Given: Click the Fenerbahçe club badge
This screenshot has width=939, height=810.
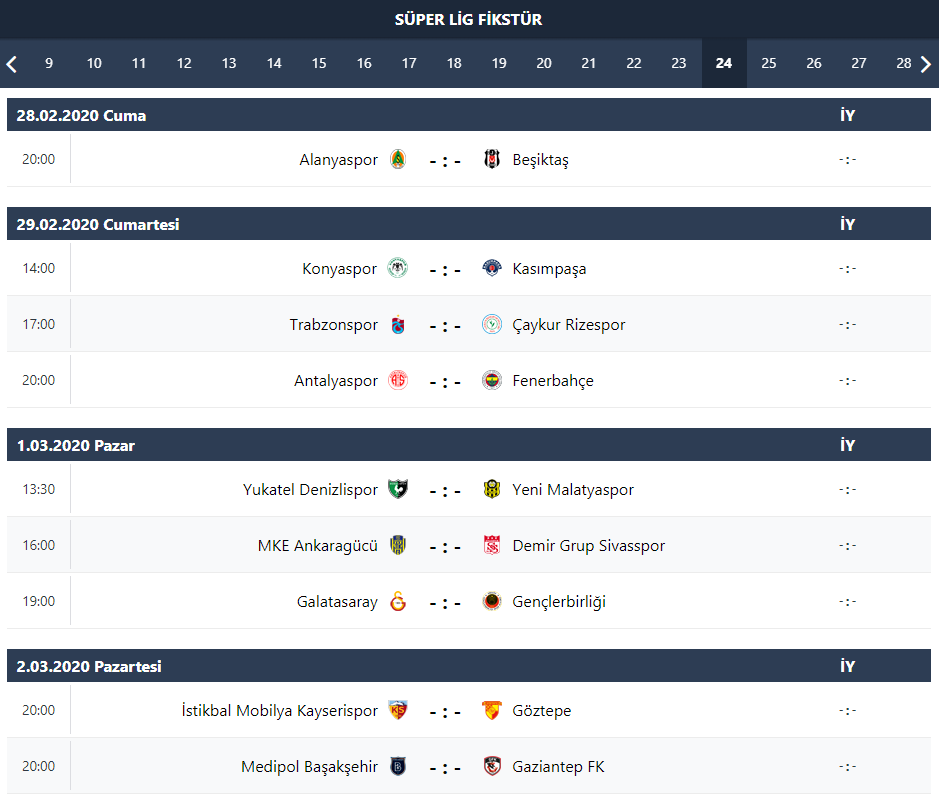Looking at the screenshot, I should [492, 381].
